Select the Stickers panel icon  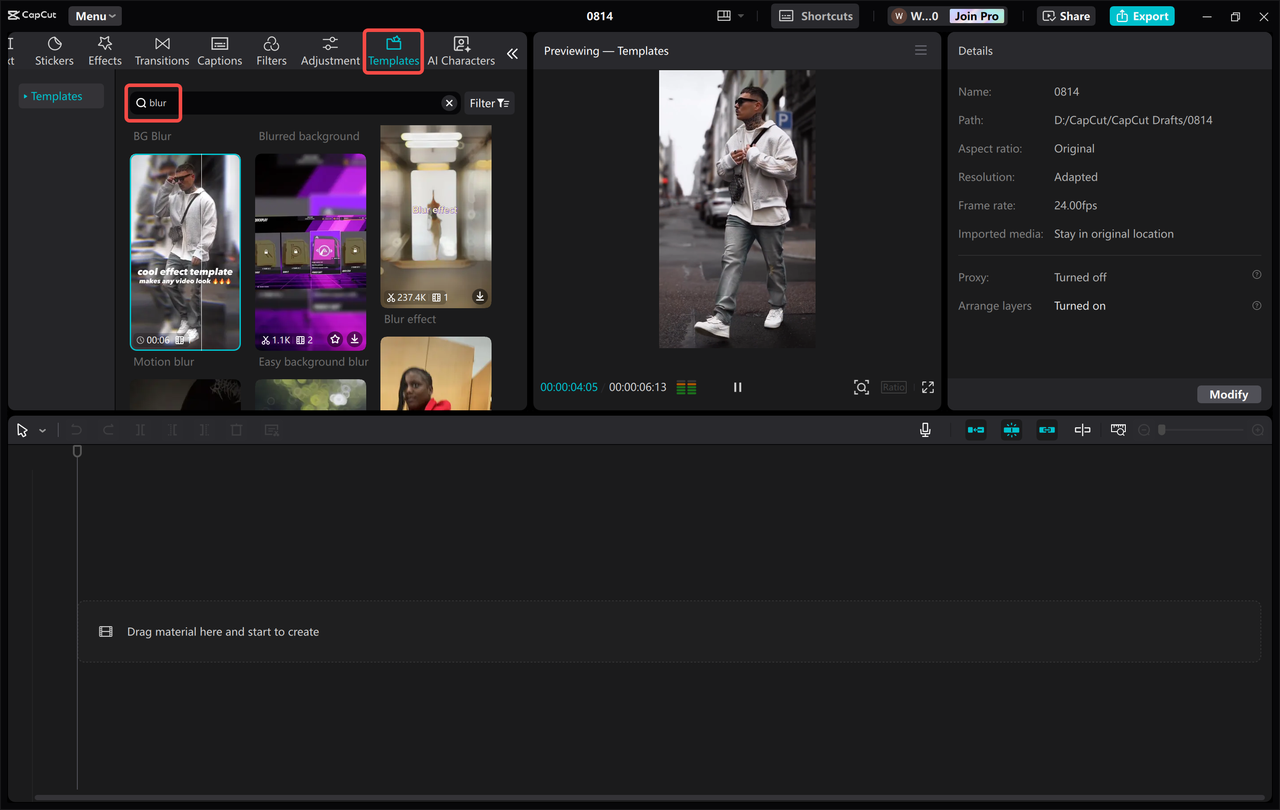(54, 51)
